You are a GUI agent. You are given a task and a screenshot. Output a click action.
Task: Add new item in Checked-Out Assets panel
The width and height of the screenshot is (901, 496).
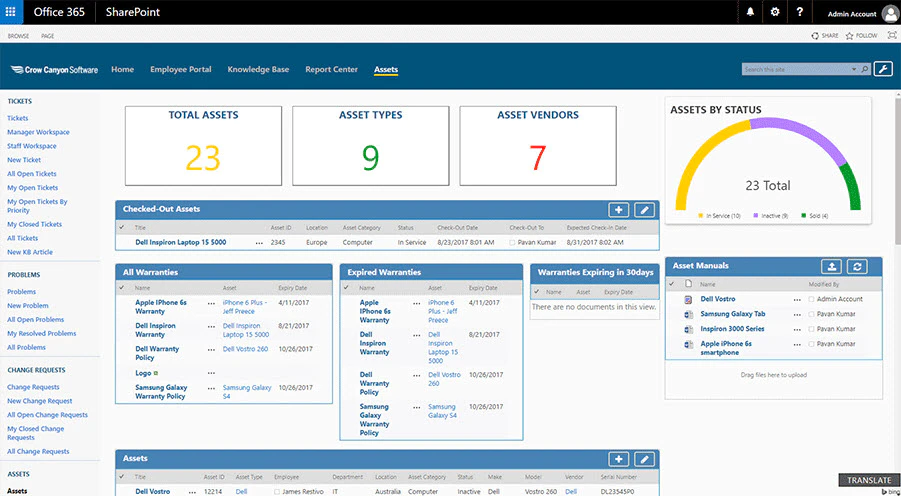619,210
